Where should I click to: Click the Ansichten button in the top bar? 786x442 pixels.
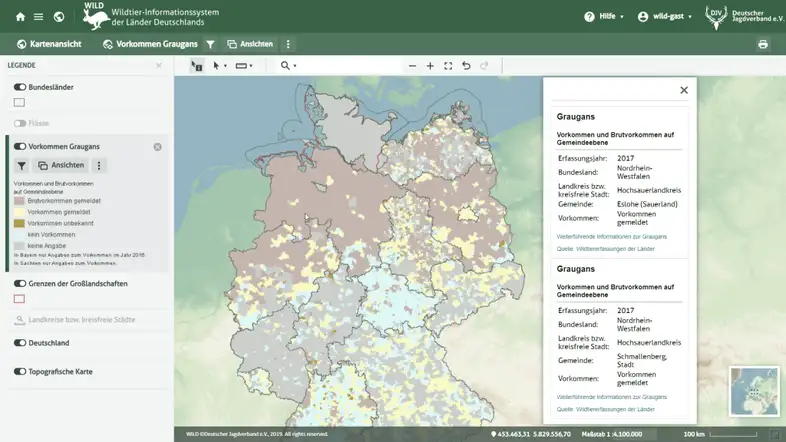250,45
